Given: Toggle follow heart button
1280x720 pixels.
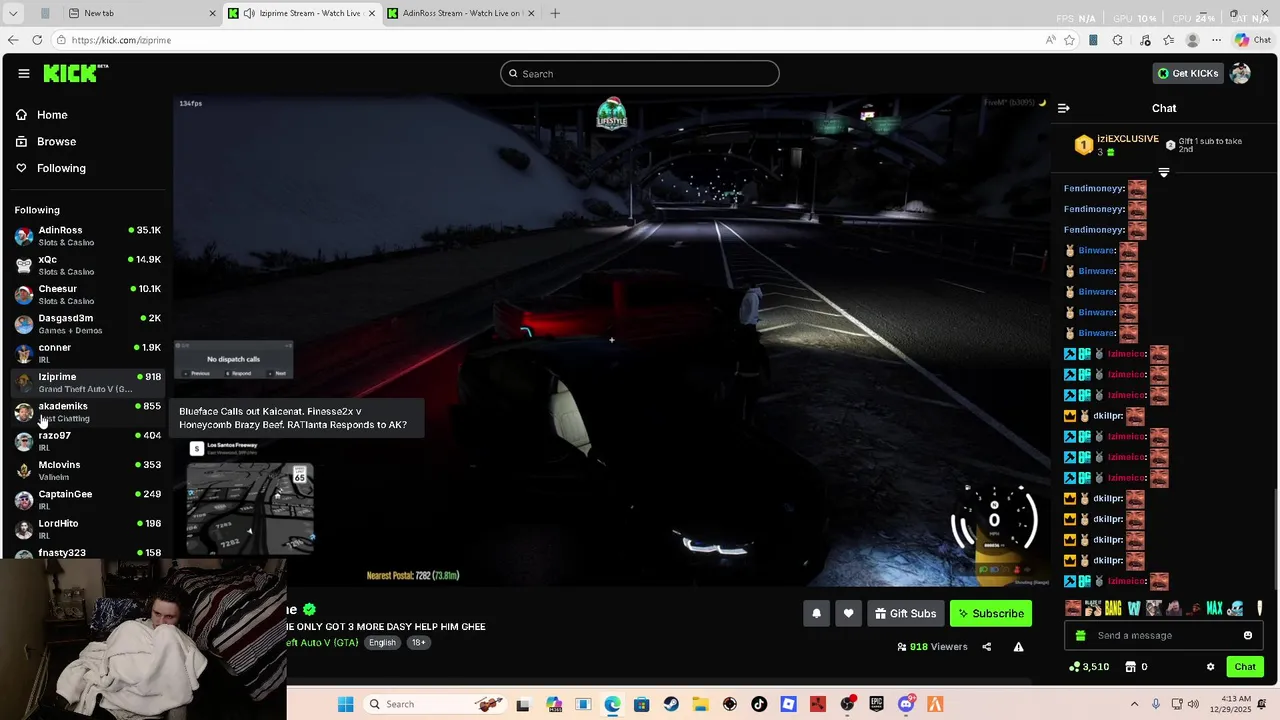Looking at the screenshot, I should pos(848,613).
